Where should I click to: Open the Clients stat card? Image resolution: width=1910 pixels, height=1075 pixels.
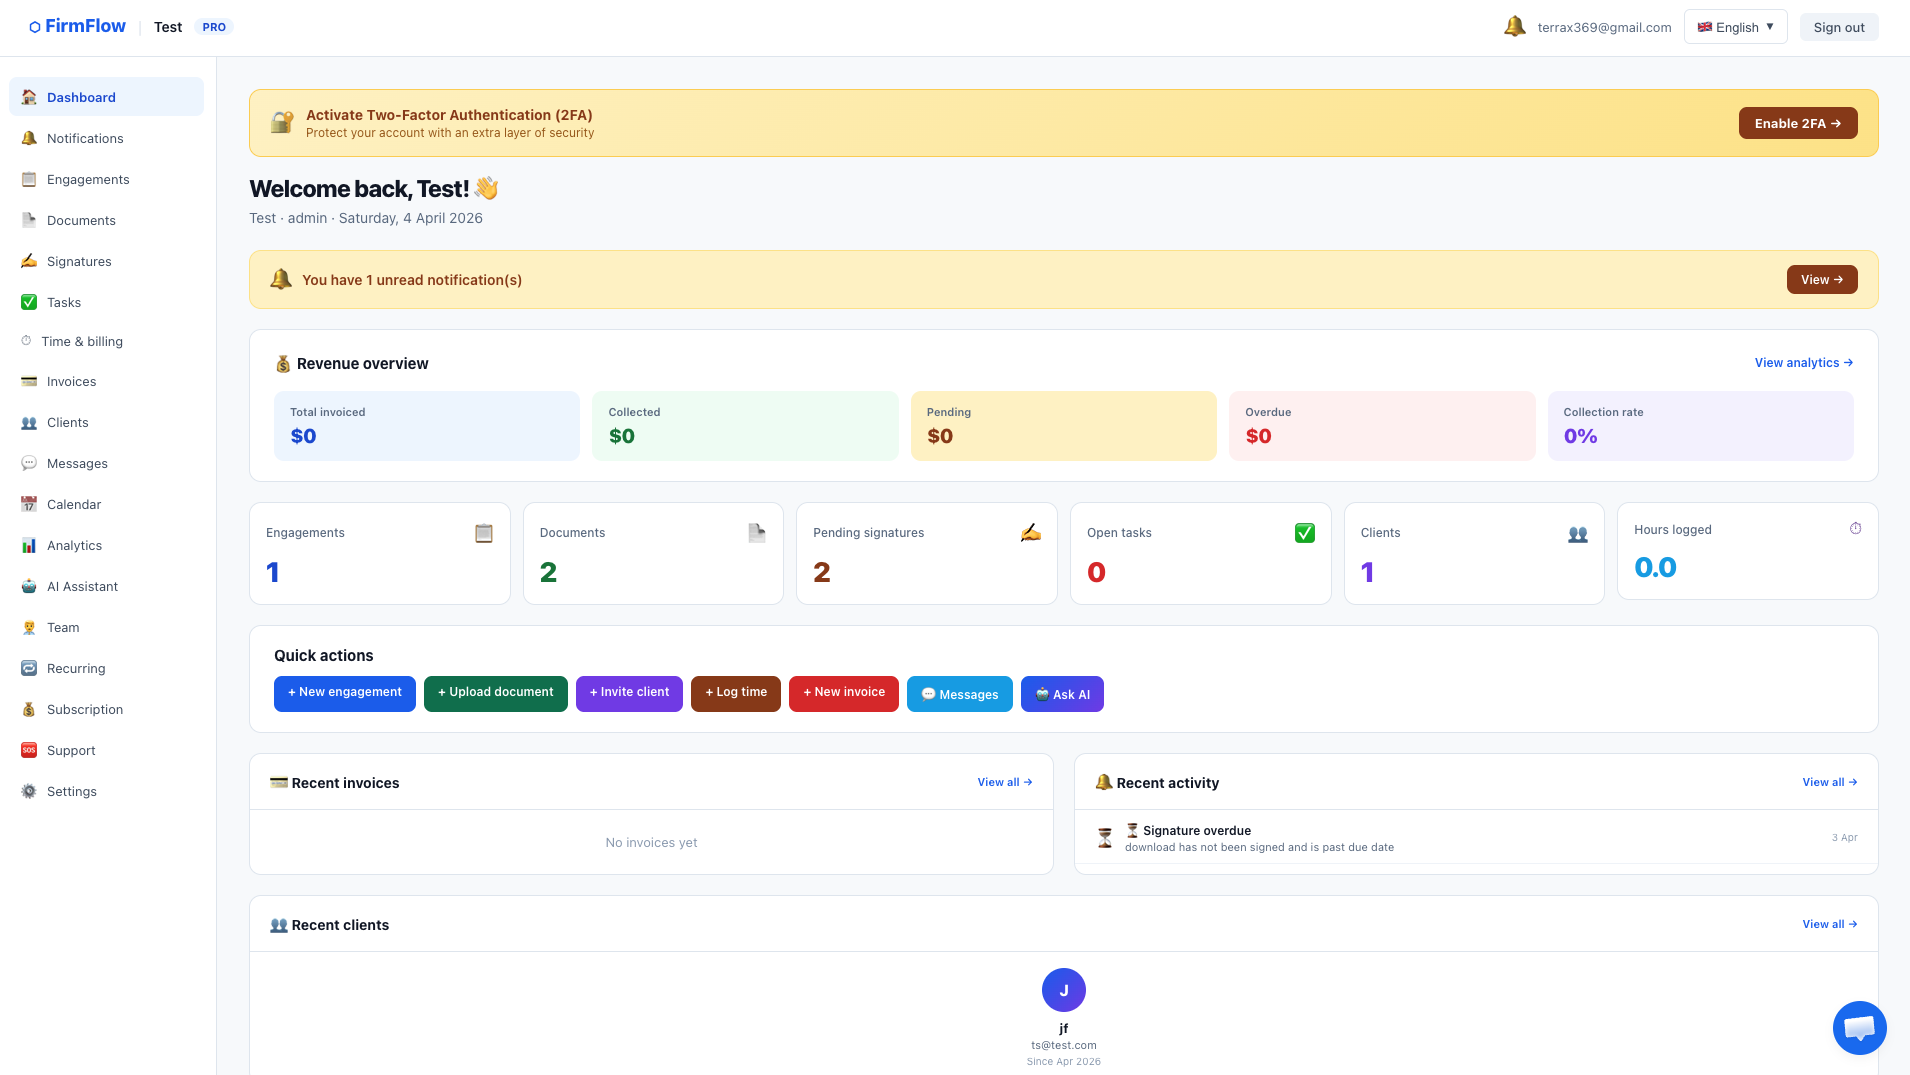click(1474, 553)
